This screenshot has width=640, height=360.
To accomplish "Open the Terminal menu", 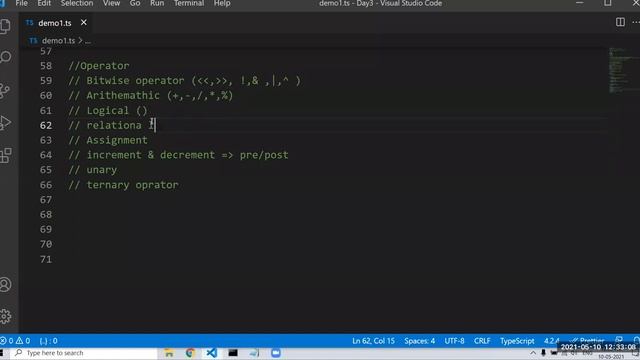I will tap(189, 3).
